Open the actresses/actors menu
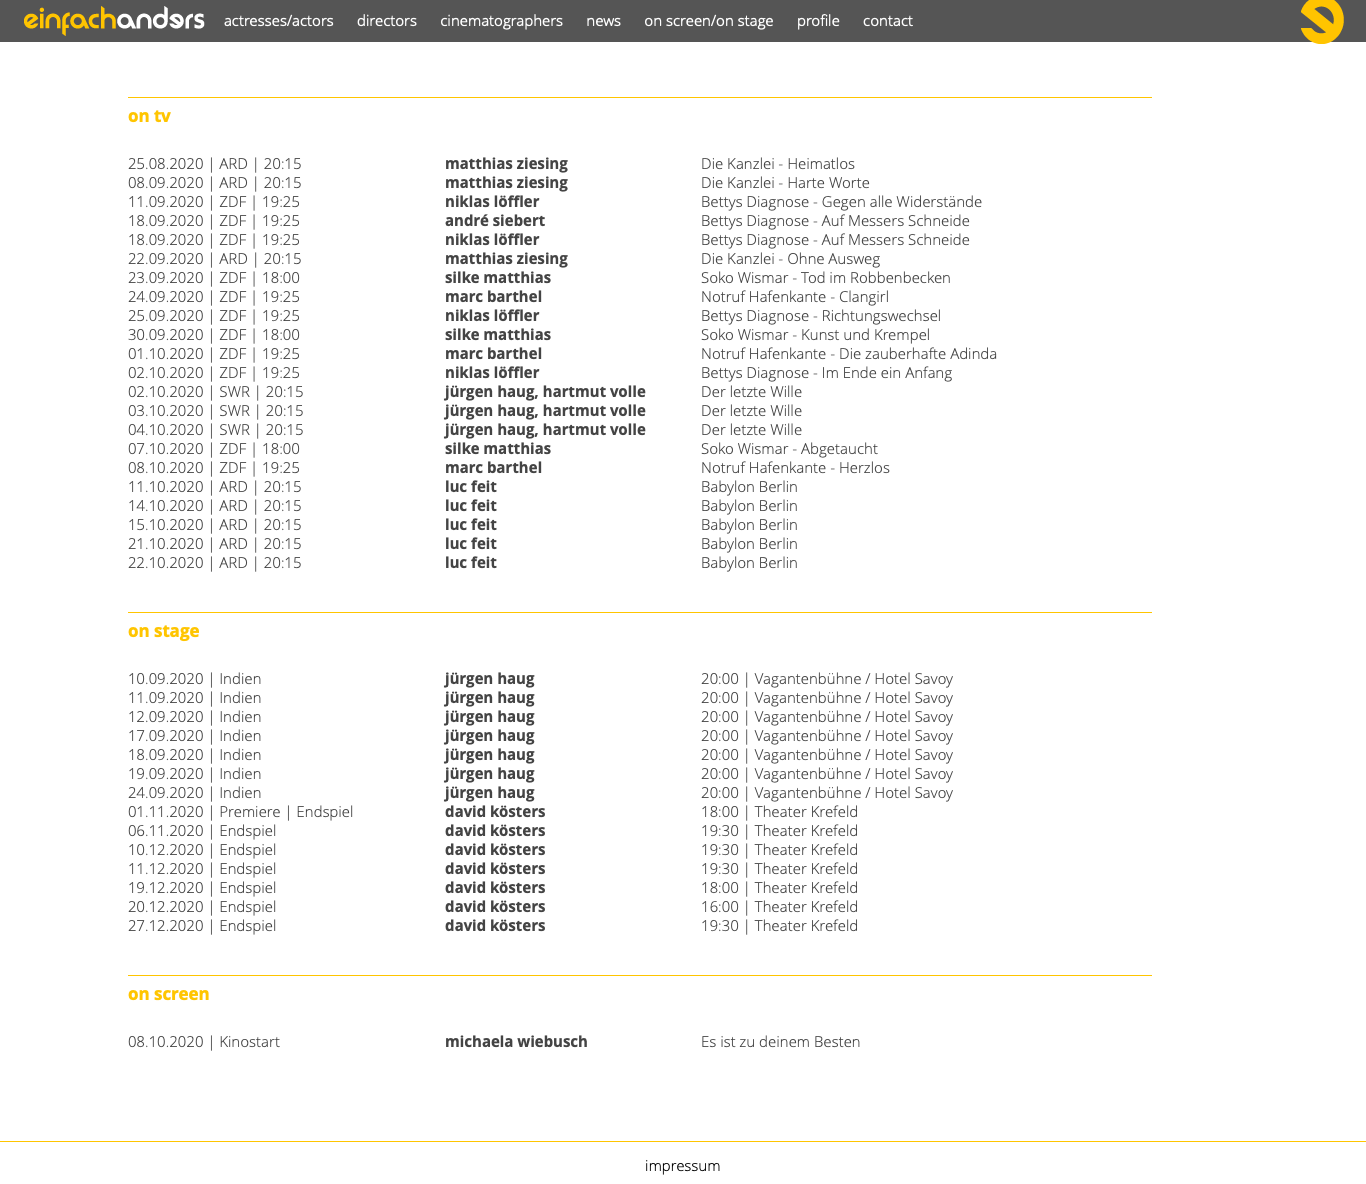 tap(279, 21)
